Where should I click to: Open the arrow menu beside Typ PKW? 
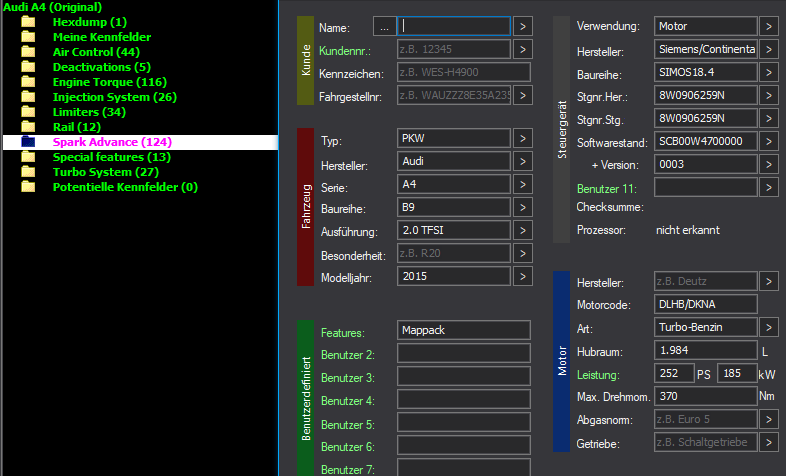click(523, 138)
